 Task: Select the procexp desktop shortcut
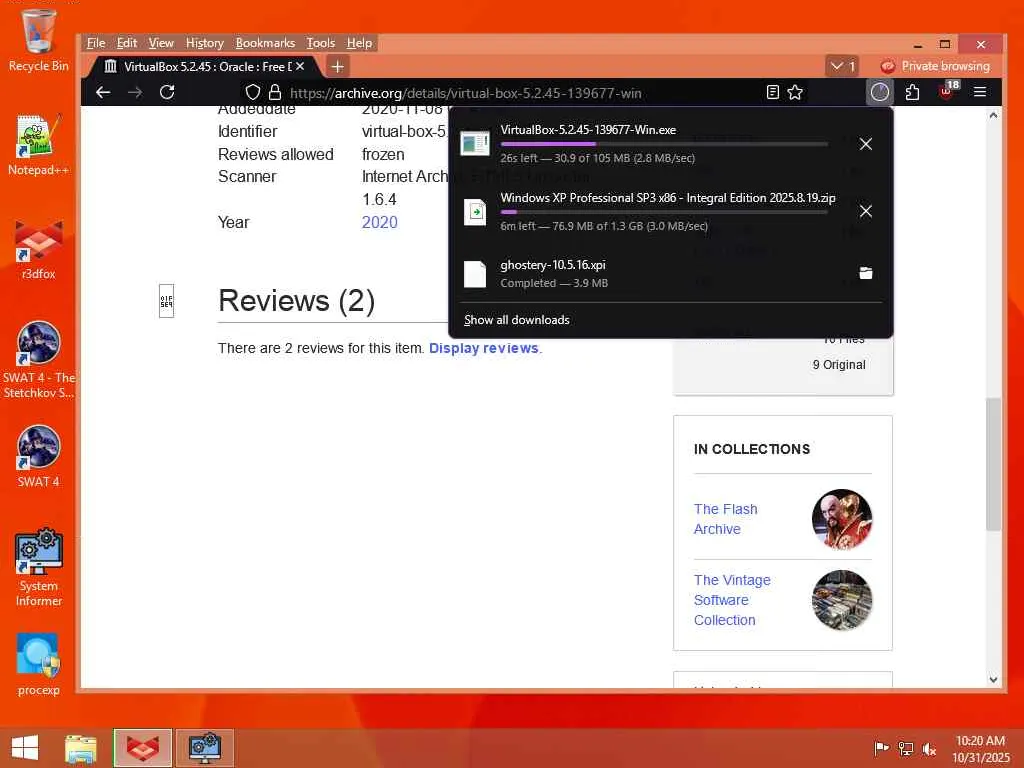[x=39, y=664]
